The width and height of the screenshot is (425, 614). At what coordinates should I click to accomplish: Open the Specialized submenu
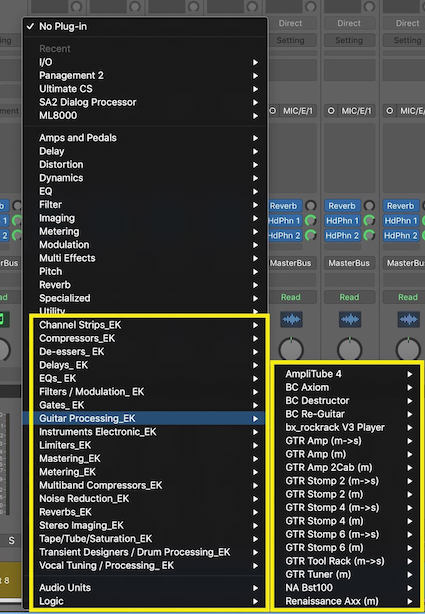[145, 298]
